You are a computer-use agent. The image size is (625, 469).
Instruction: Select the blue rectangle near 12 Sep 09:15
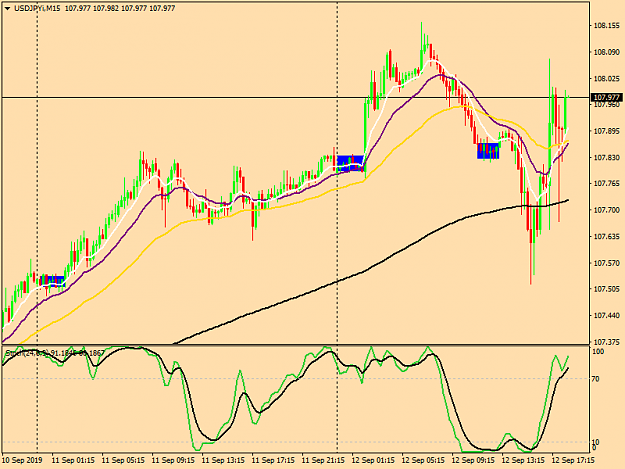pyautogui.click(x=488, y=151)
